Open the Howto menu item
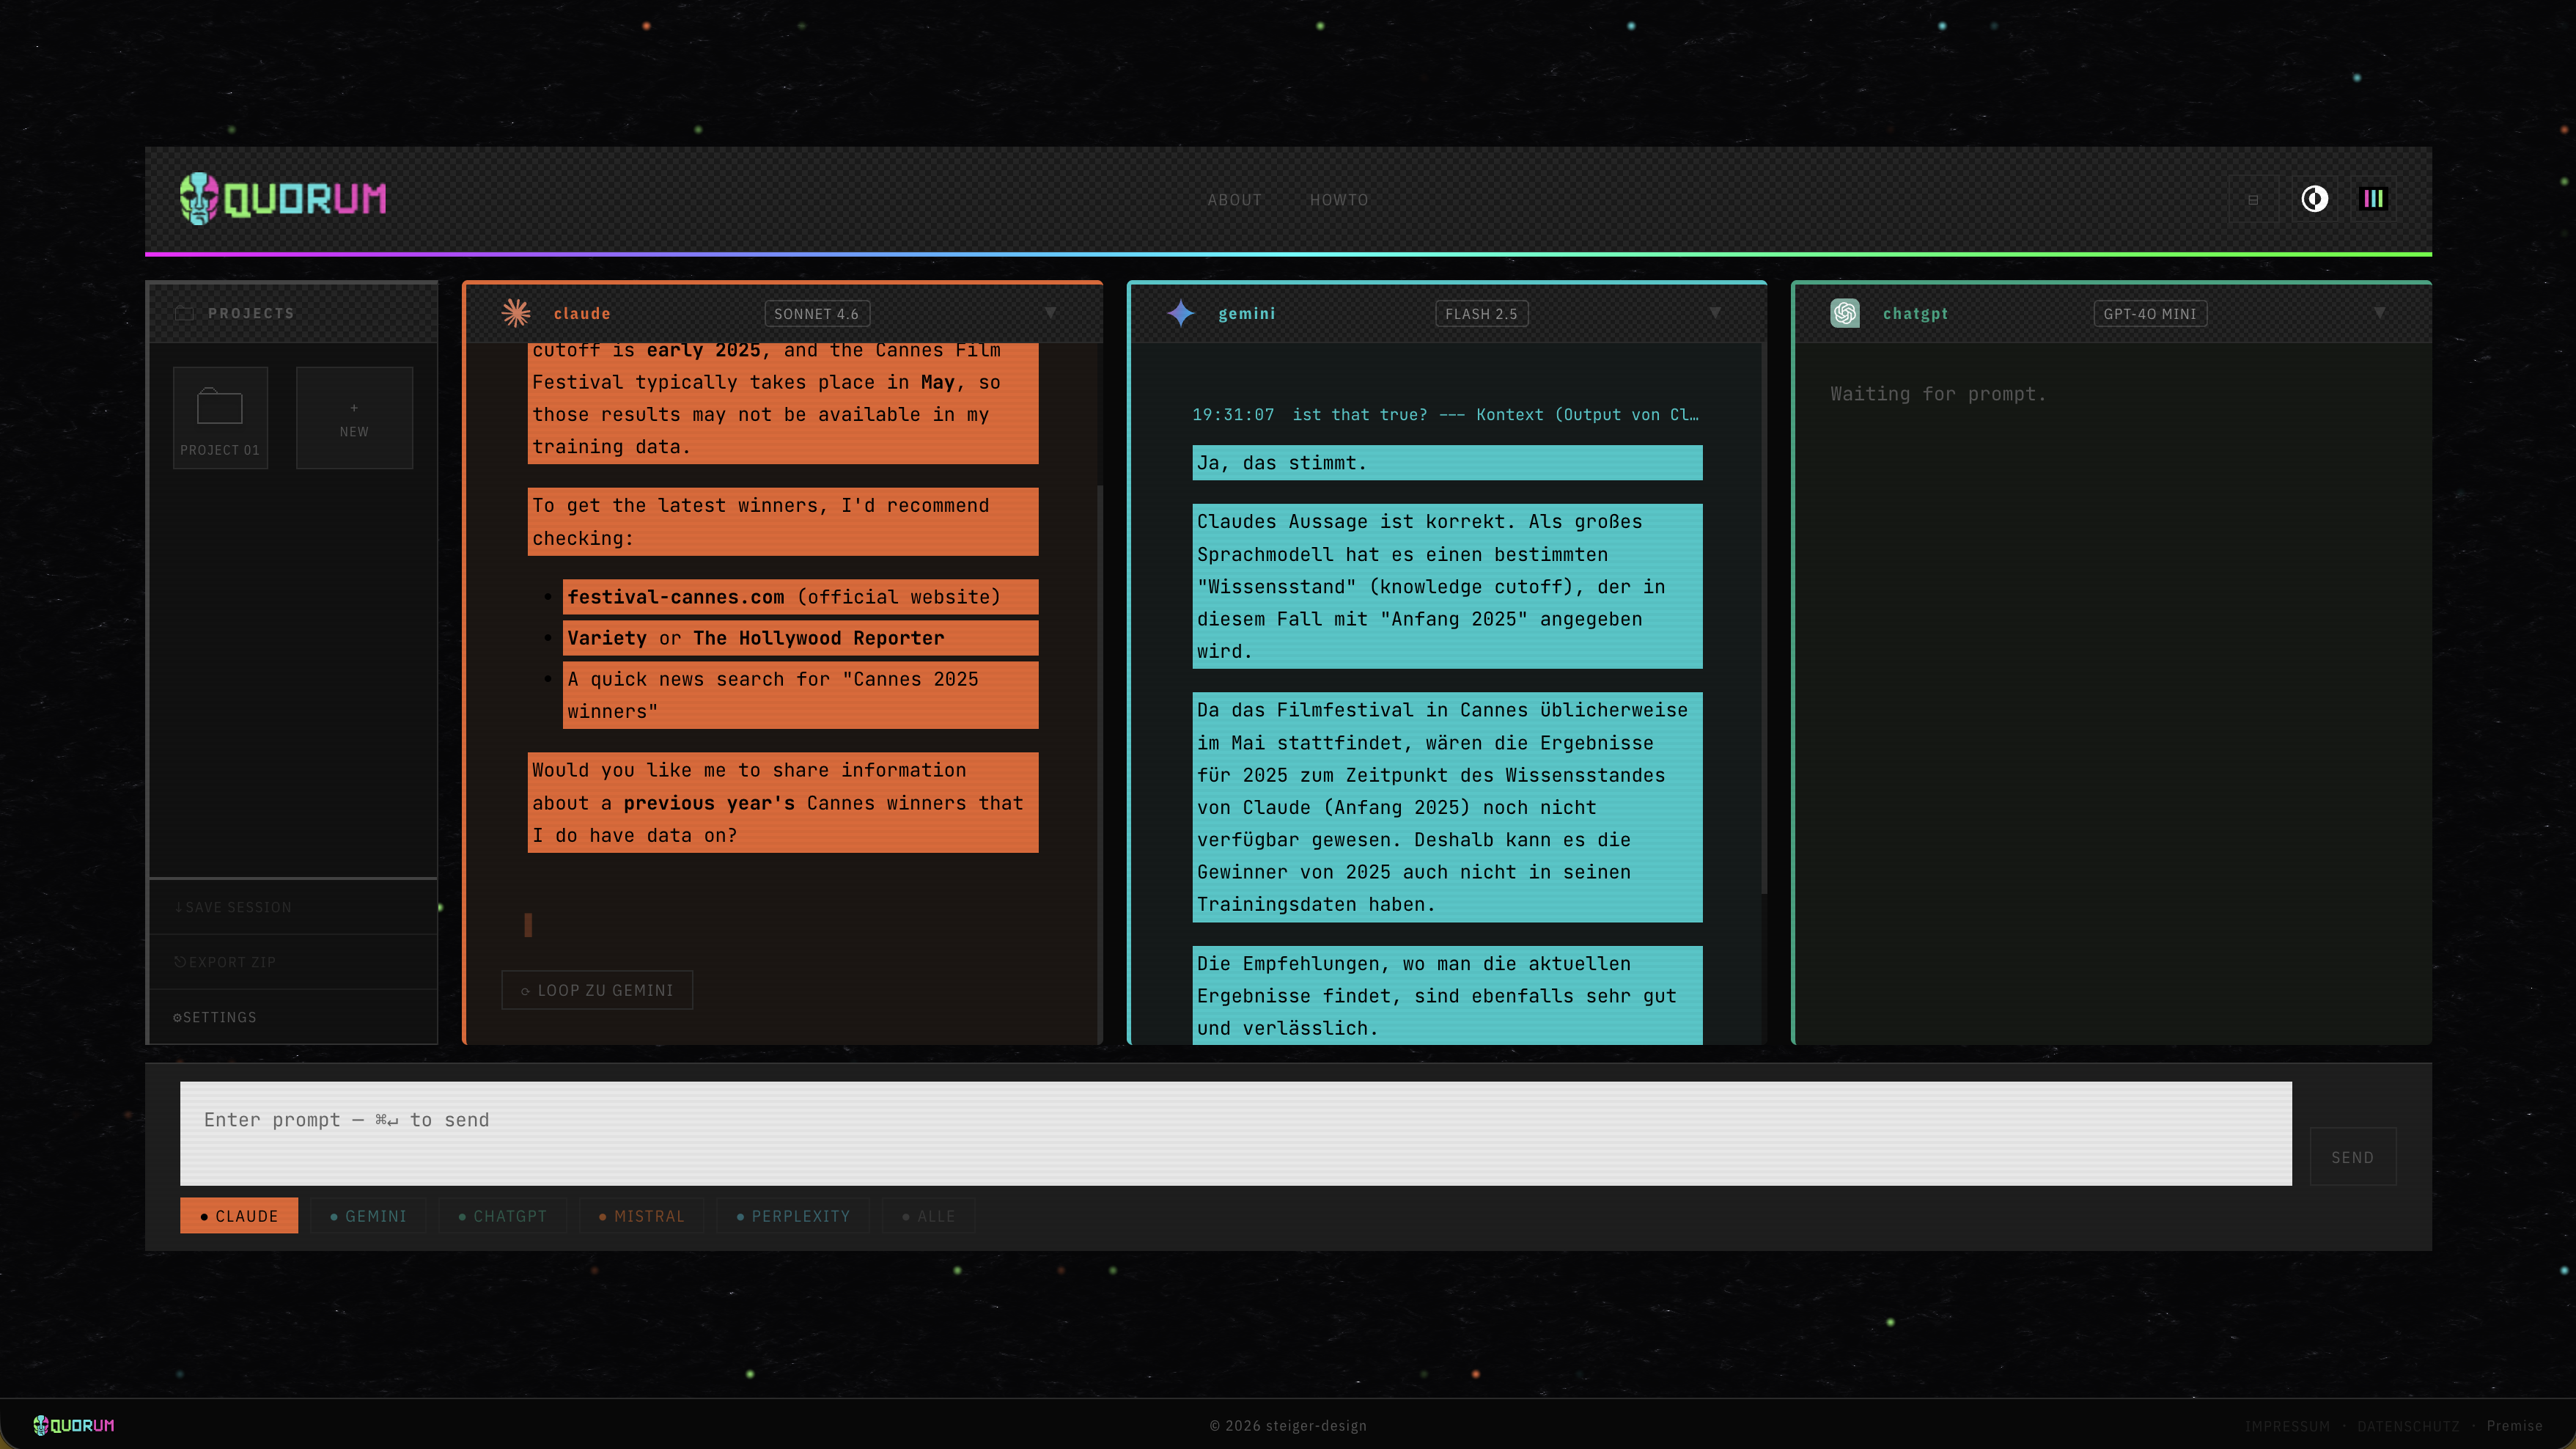2576x1449 pixels. click(x=1339, y=200)
